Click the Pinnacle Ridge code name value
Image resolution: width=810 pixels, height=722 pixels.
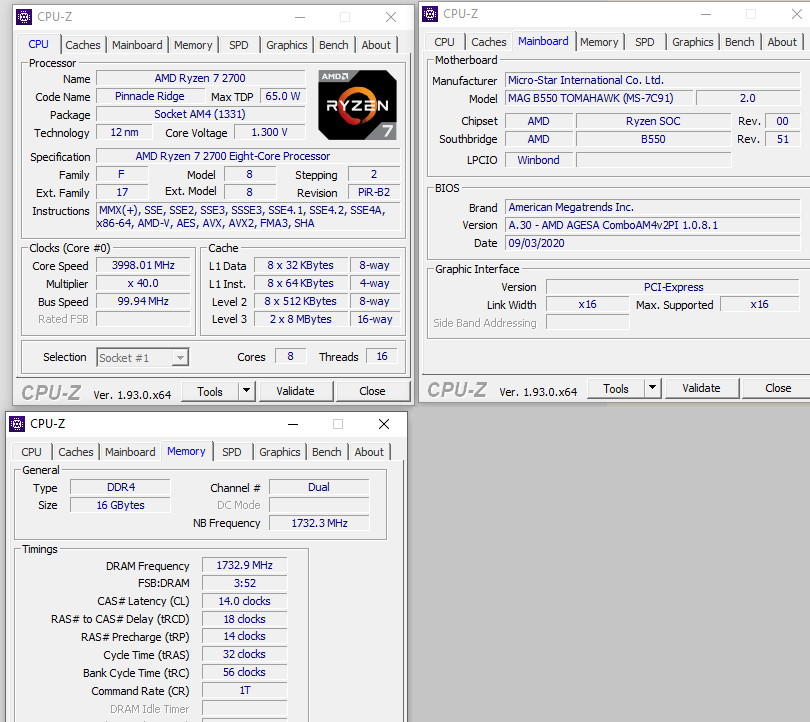[x=150, y=97]
